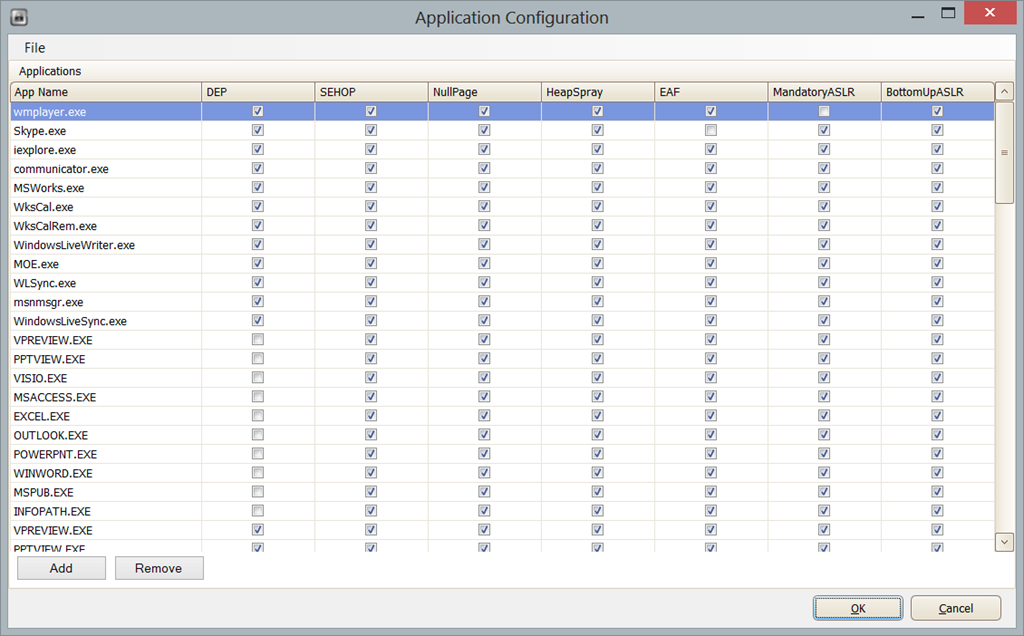The width and height of the screenshot is (1024, 636).
Task: Toggle BottomUpASLR for WINWORD.EXE
Action: (x=937, y=472)
